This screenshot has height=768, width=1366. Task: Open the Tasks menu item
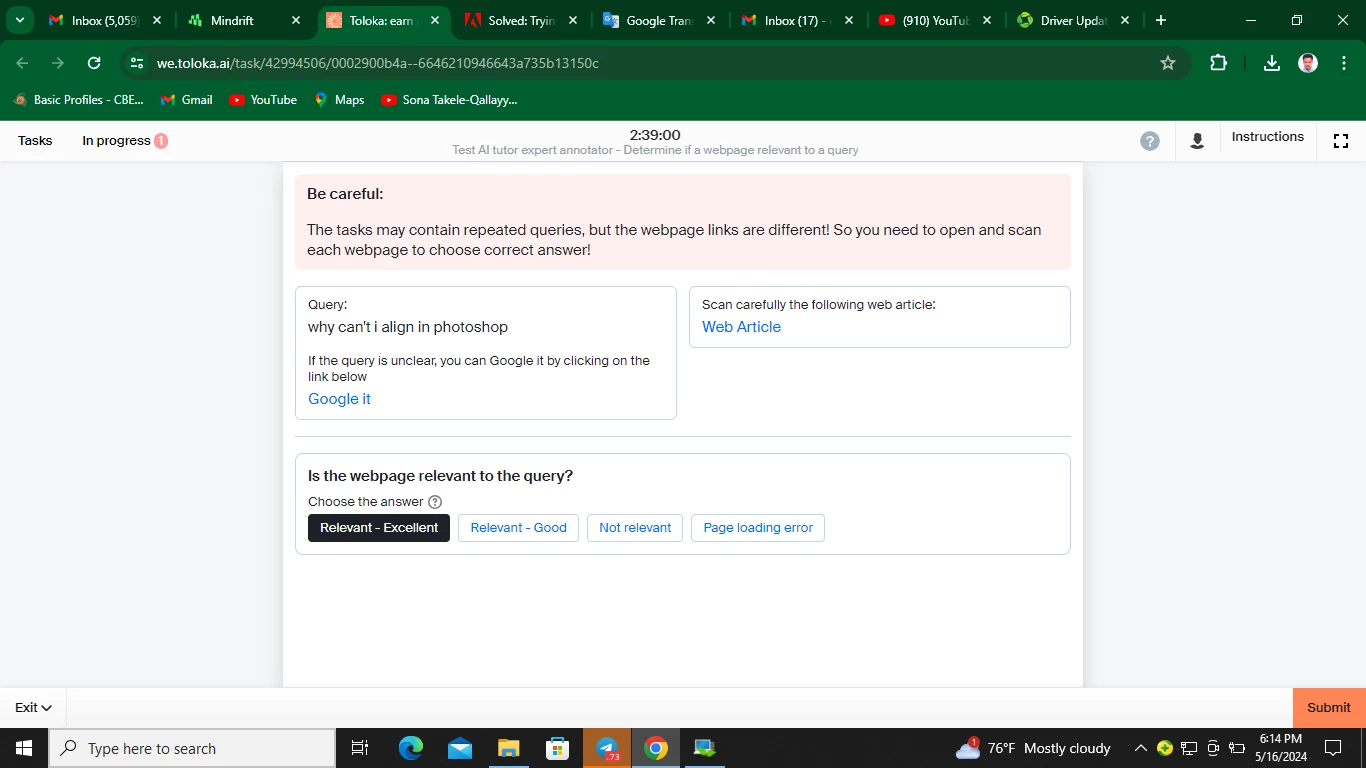coord(35,141)
